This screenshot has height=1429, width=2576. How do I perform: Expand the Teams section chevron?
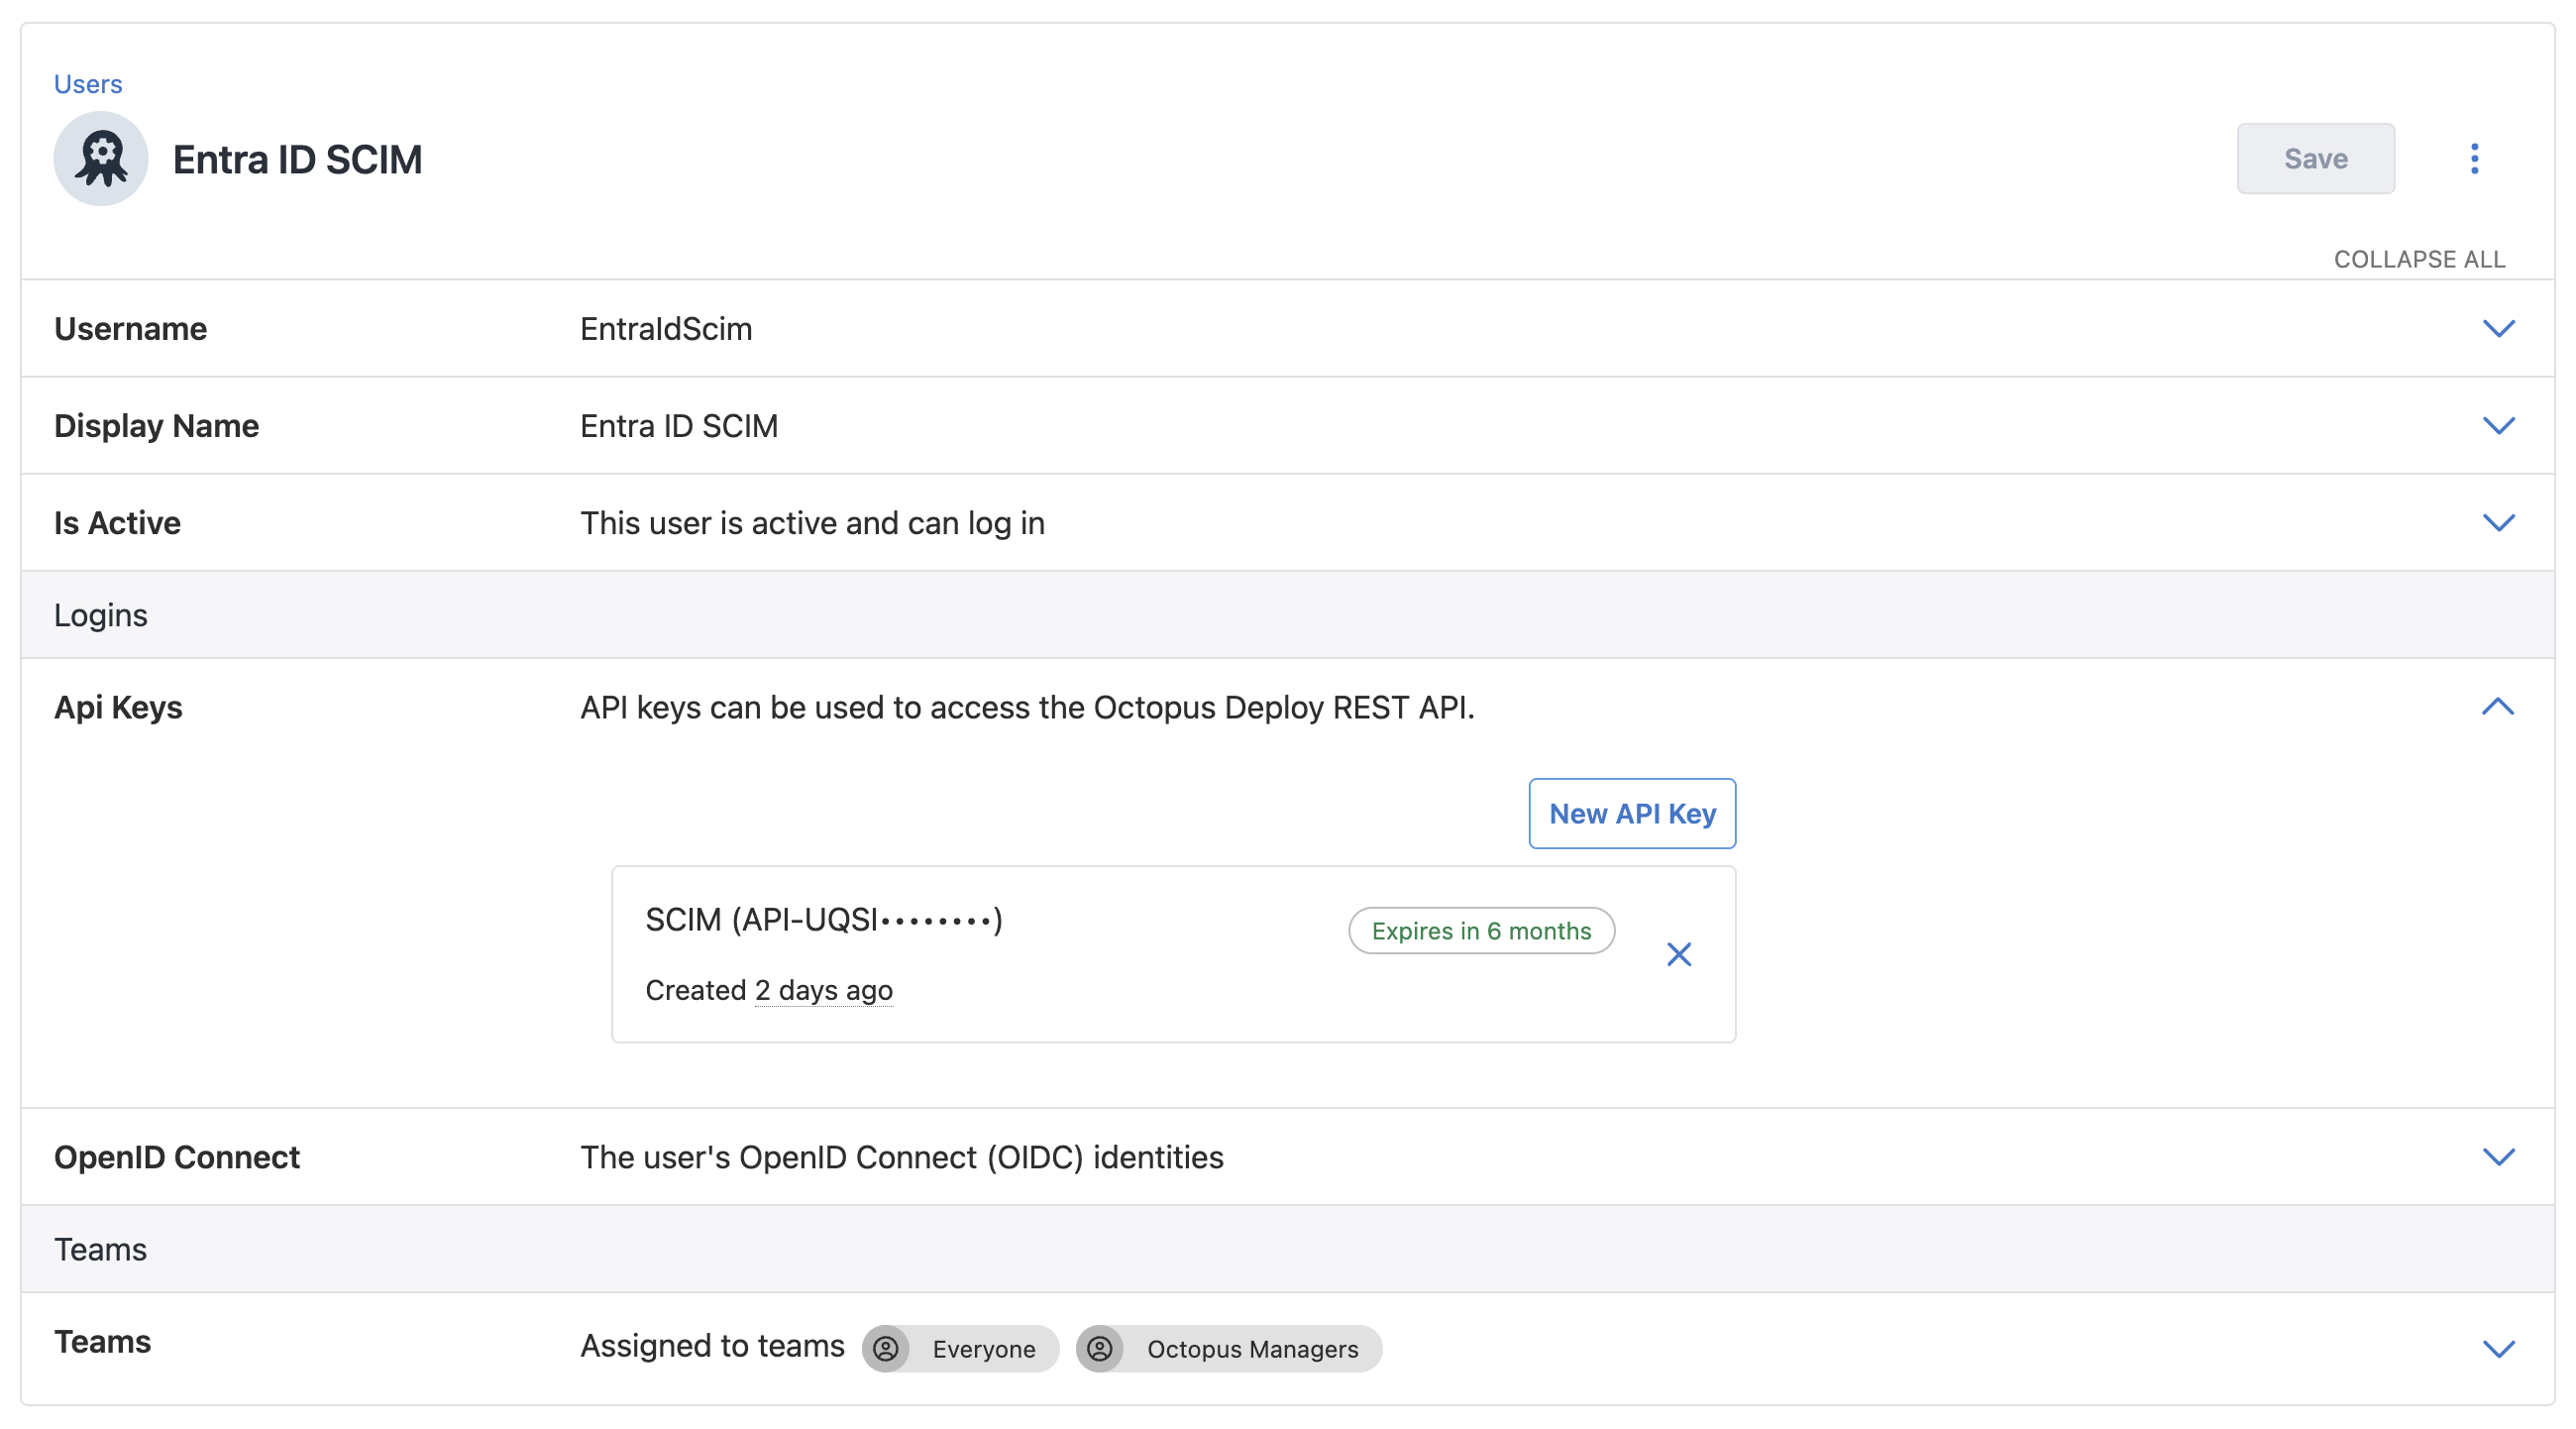coord(2498,1349)
